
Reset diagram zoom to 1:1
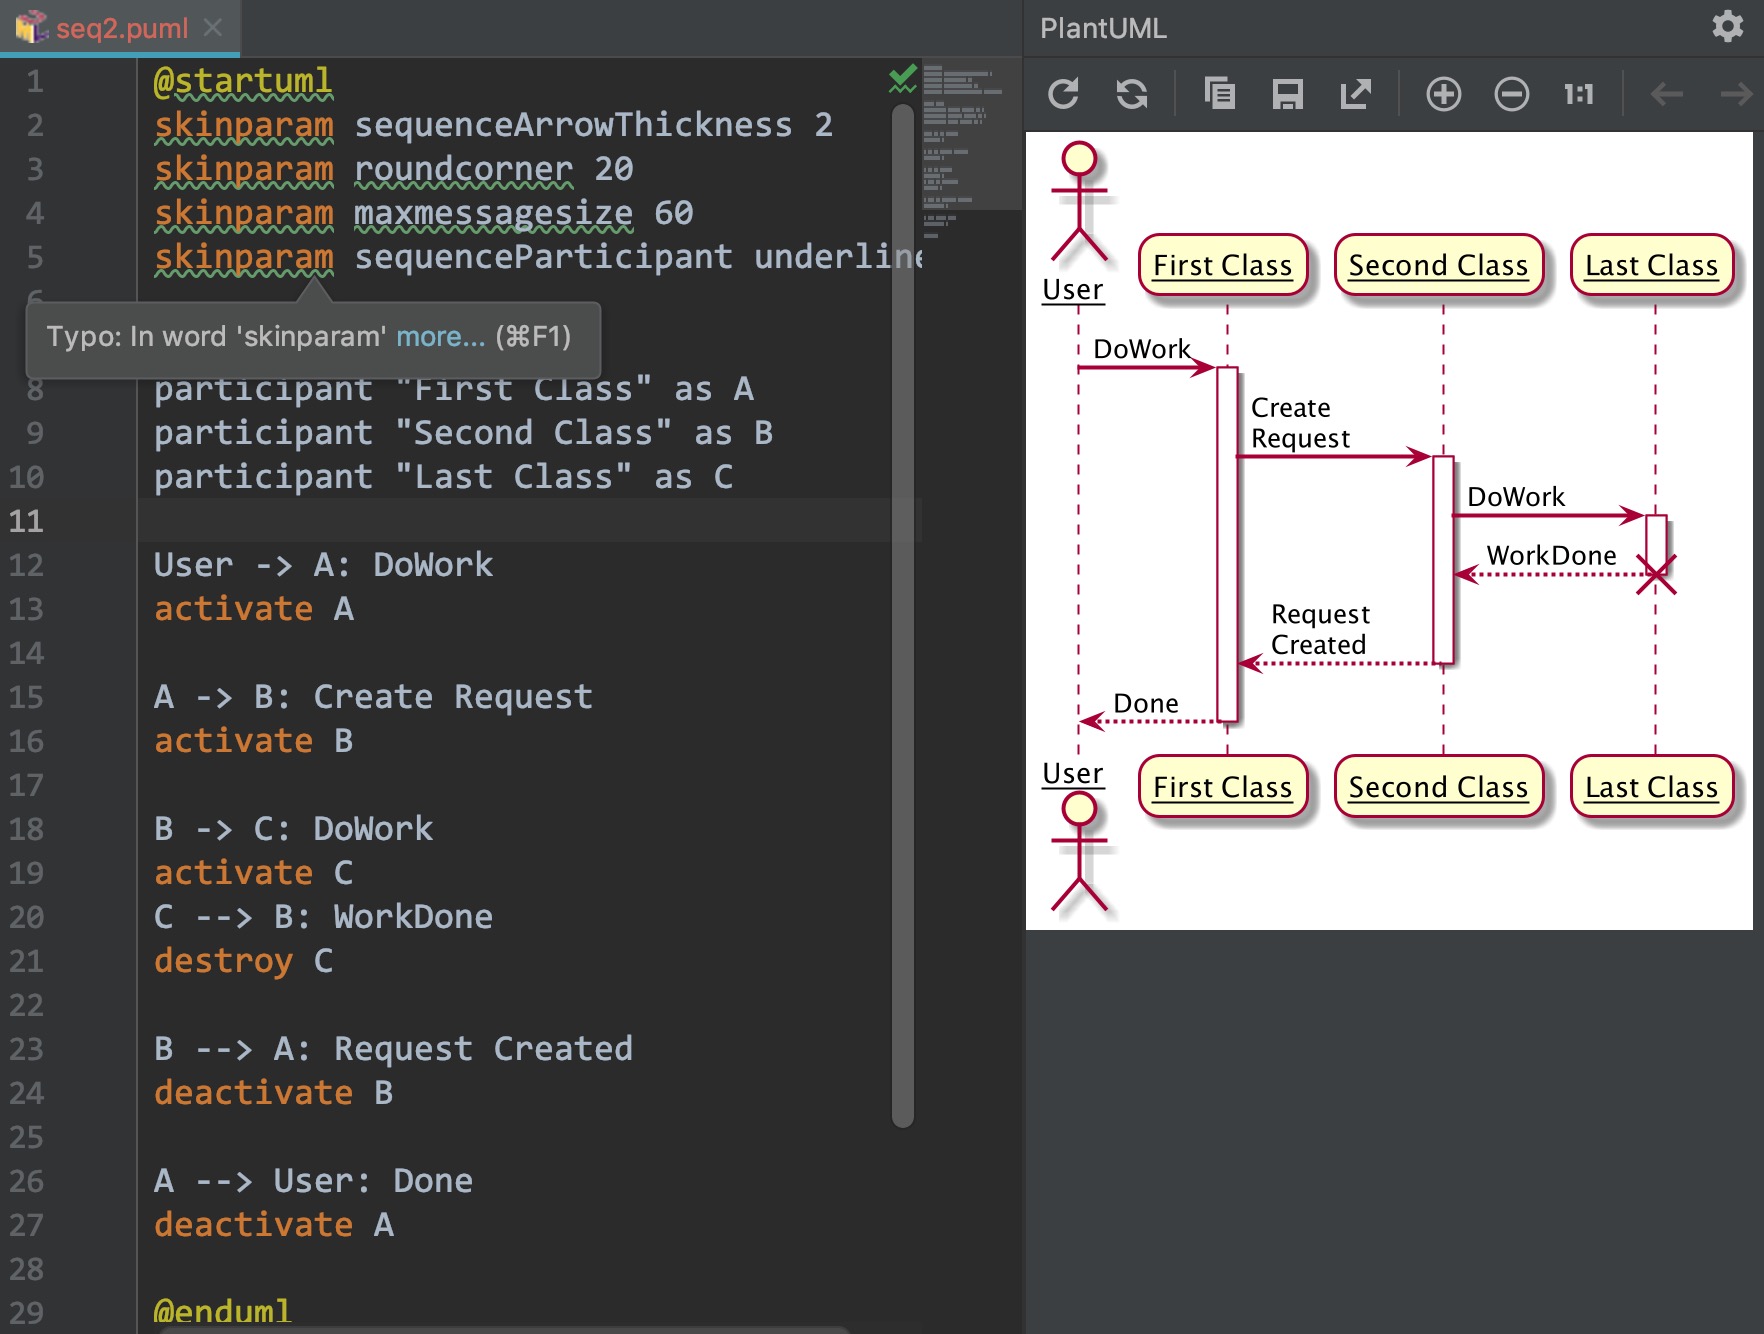[1579, 94]
